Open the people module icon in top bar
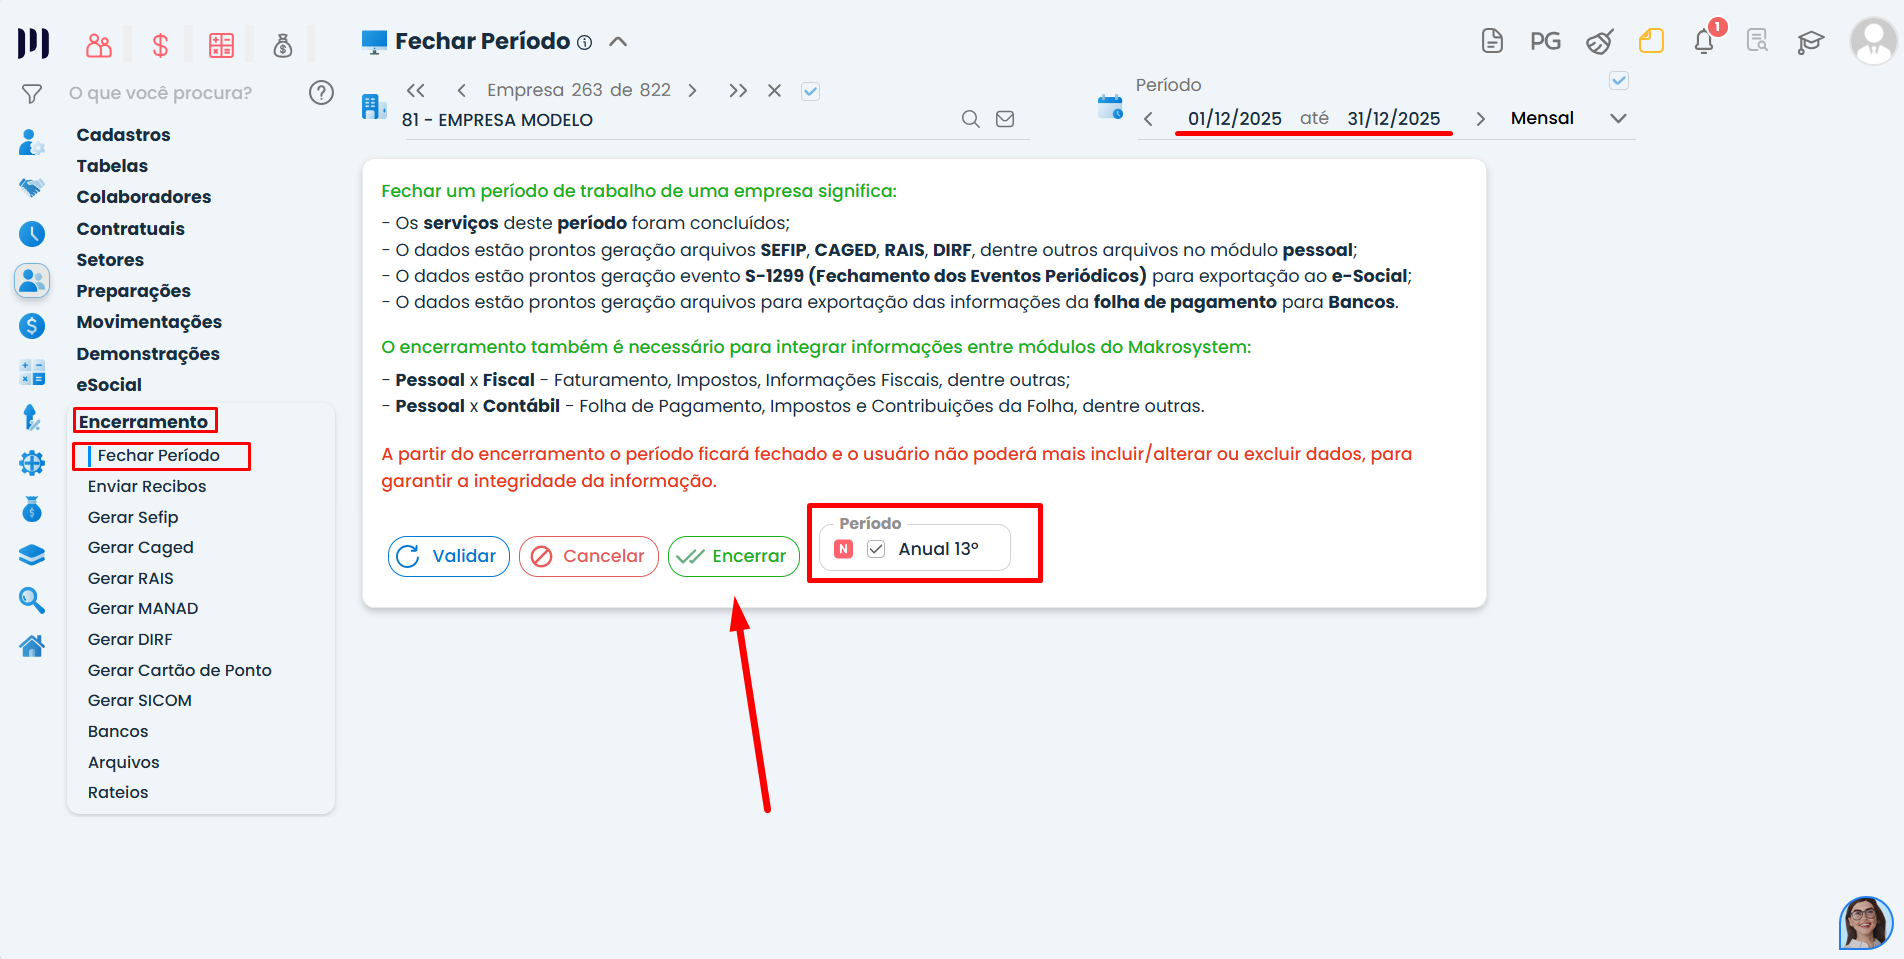 tap(99, 45)
